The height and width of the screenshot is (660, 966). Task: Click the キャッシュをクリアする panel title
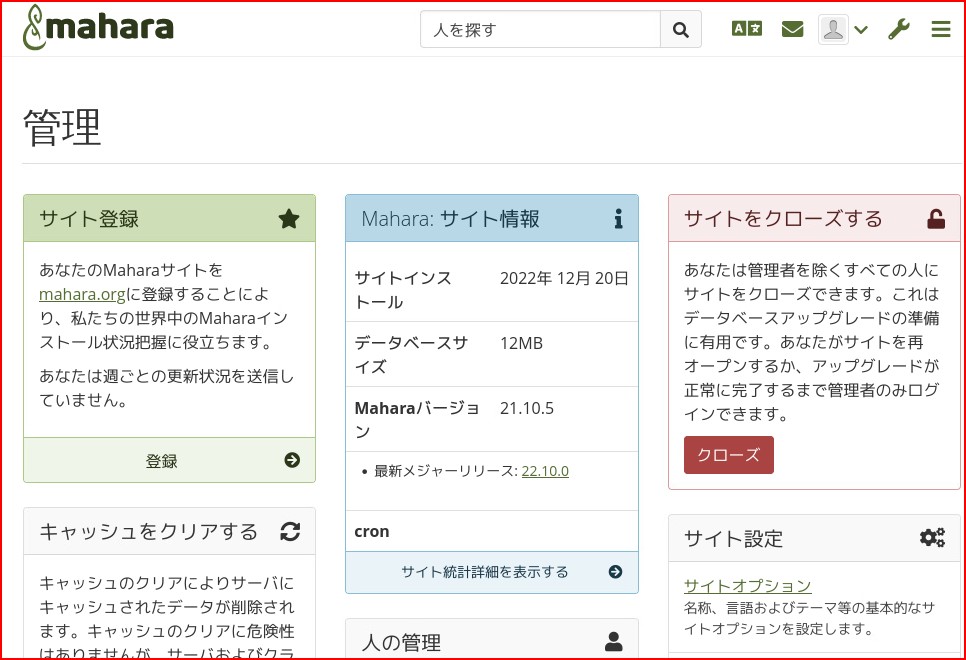tap(148, 531)
